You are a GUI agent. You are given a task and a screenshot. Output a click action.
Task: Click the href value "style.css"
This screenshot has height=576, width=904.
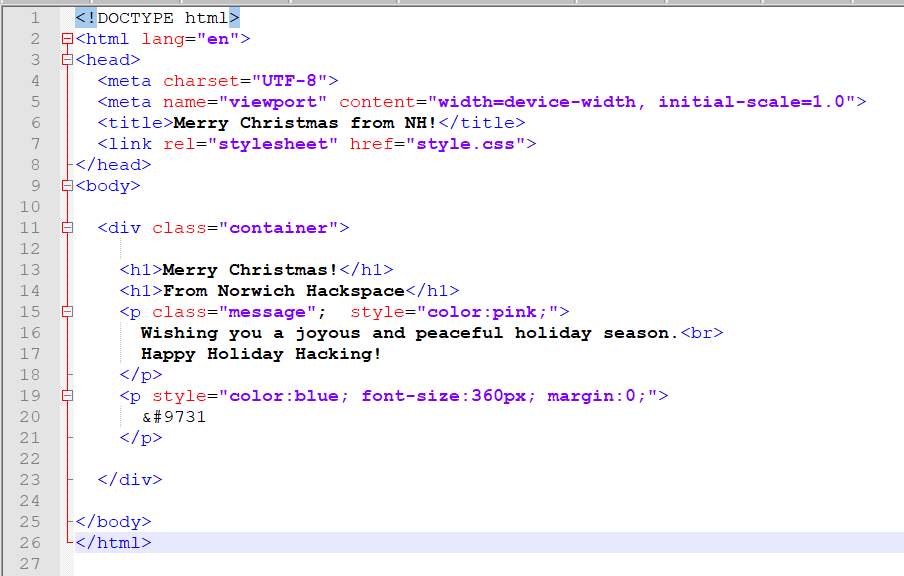pos(465,144)
